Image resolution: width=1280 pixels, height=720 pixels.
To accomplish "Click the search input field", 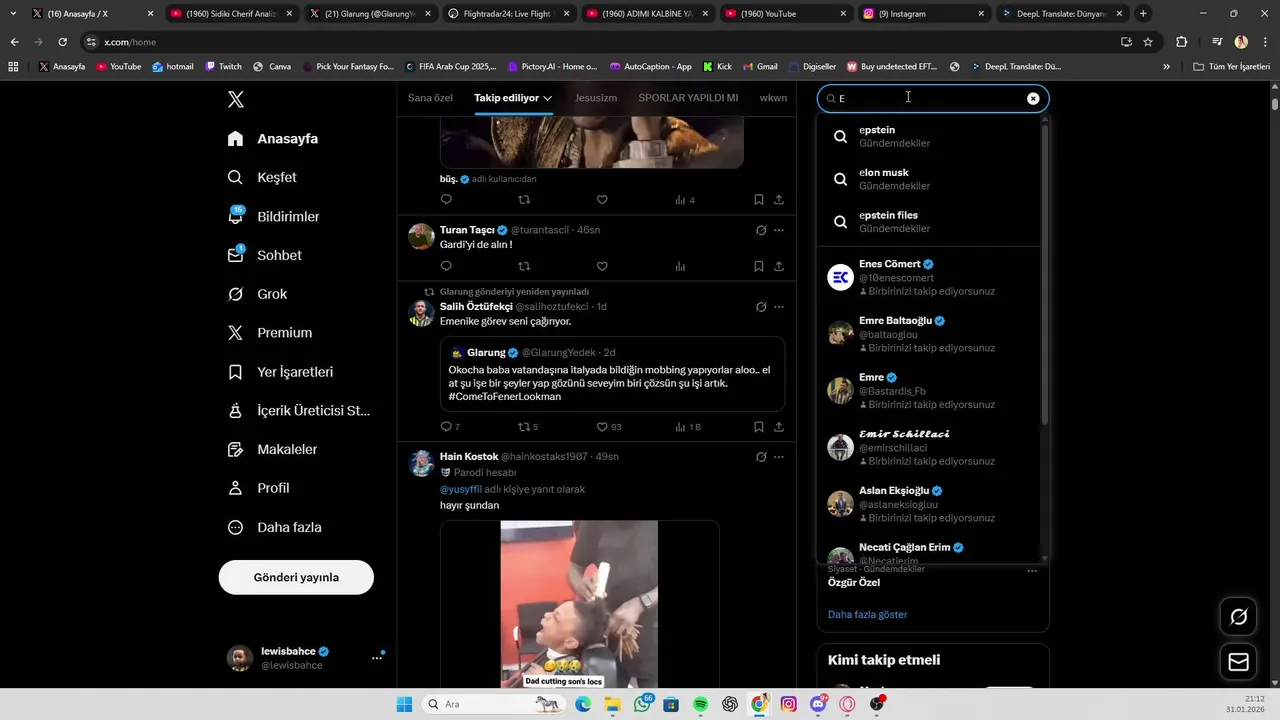I will click(932, 98).
